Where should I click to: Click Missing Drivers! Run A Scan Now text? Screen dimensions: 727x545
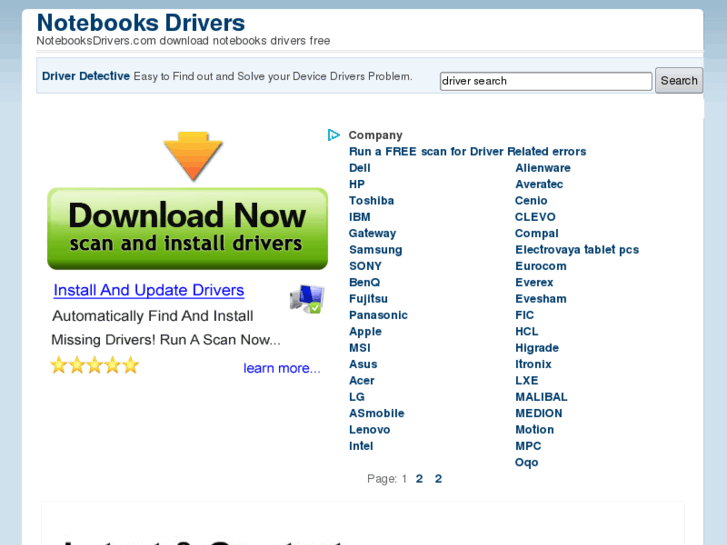(x=166, y=340)
